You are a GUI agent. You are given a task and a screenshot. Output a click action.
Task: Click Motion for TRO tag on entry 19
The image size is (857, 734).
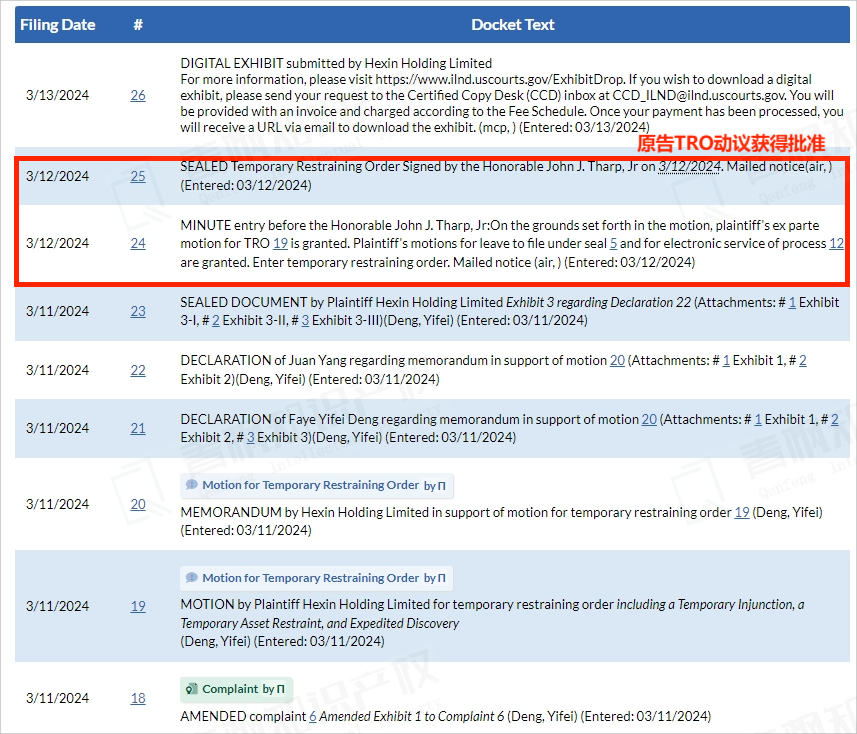click(x=316, y=578)
